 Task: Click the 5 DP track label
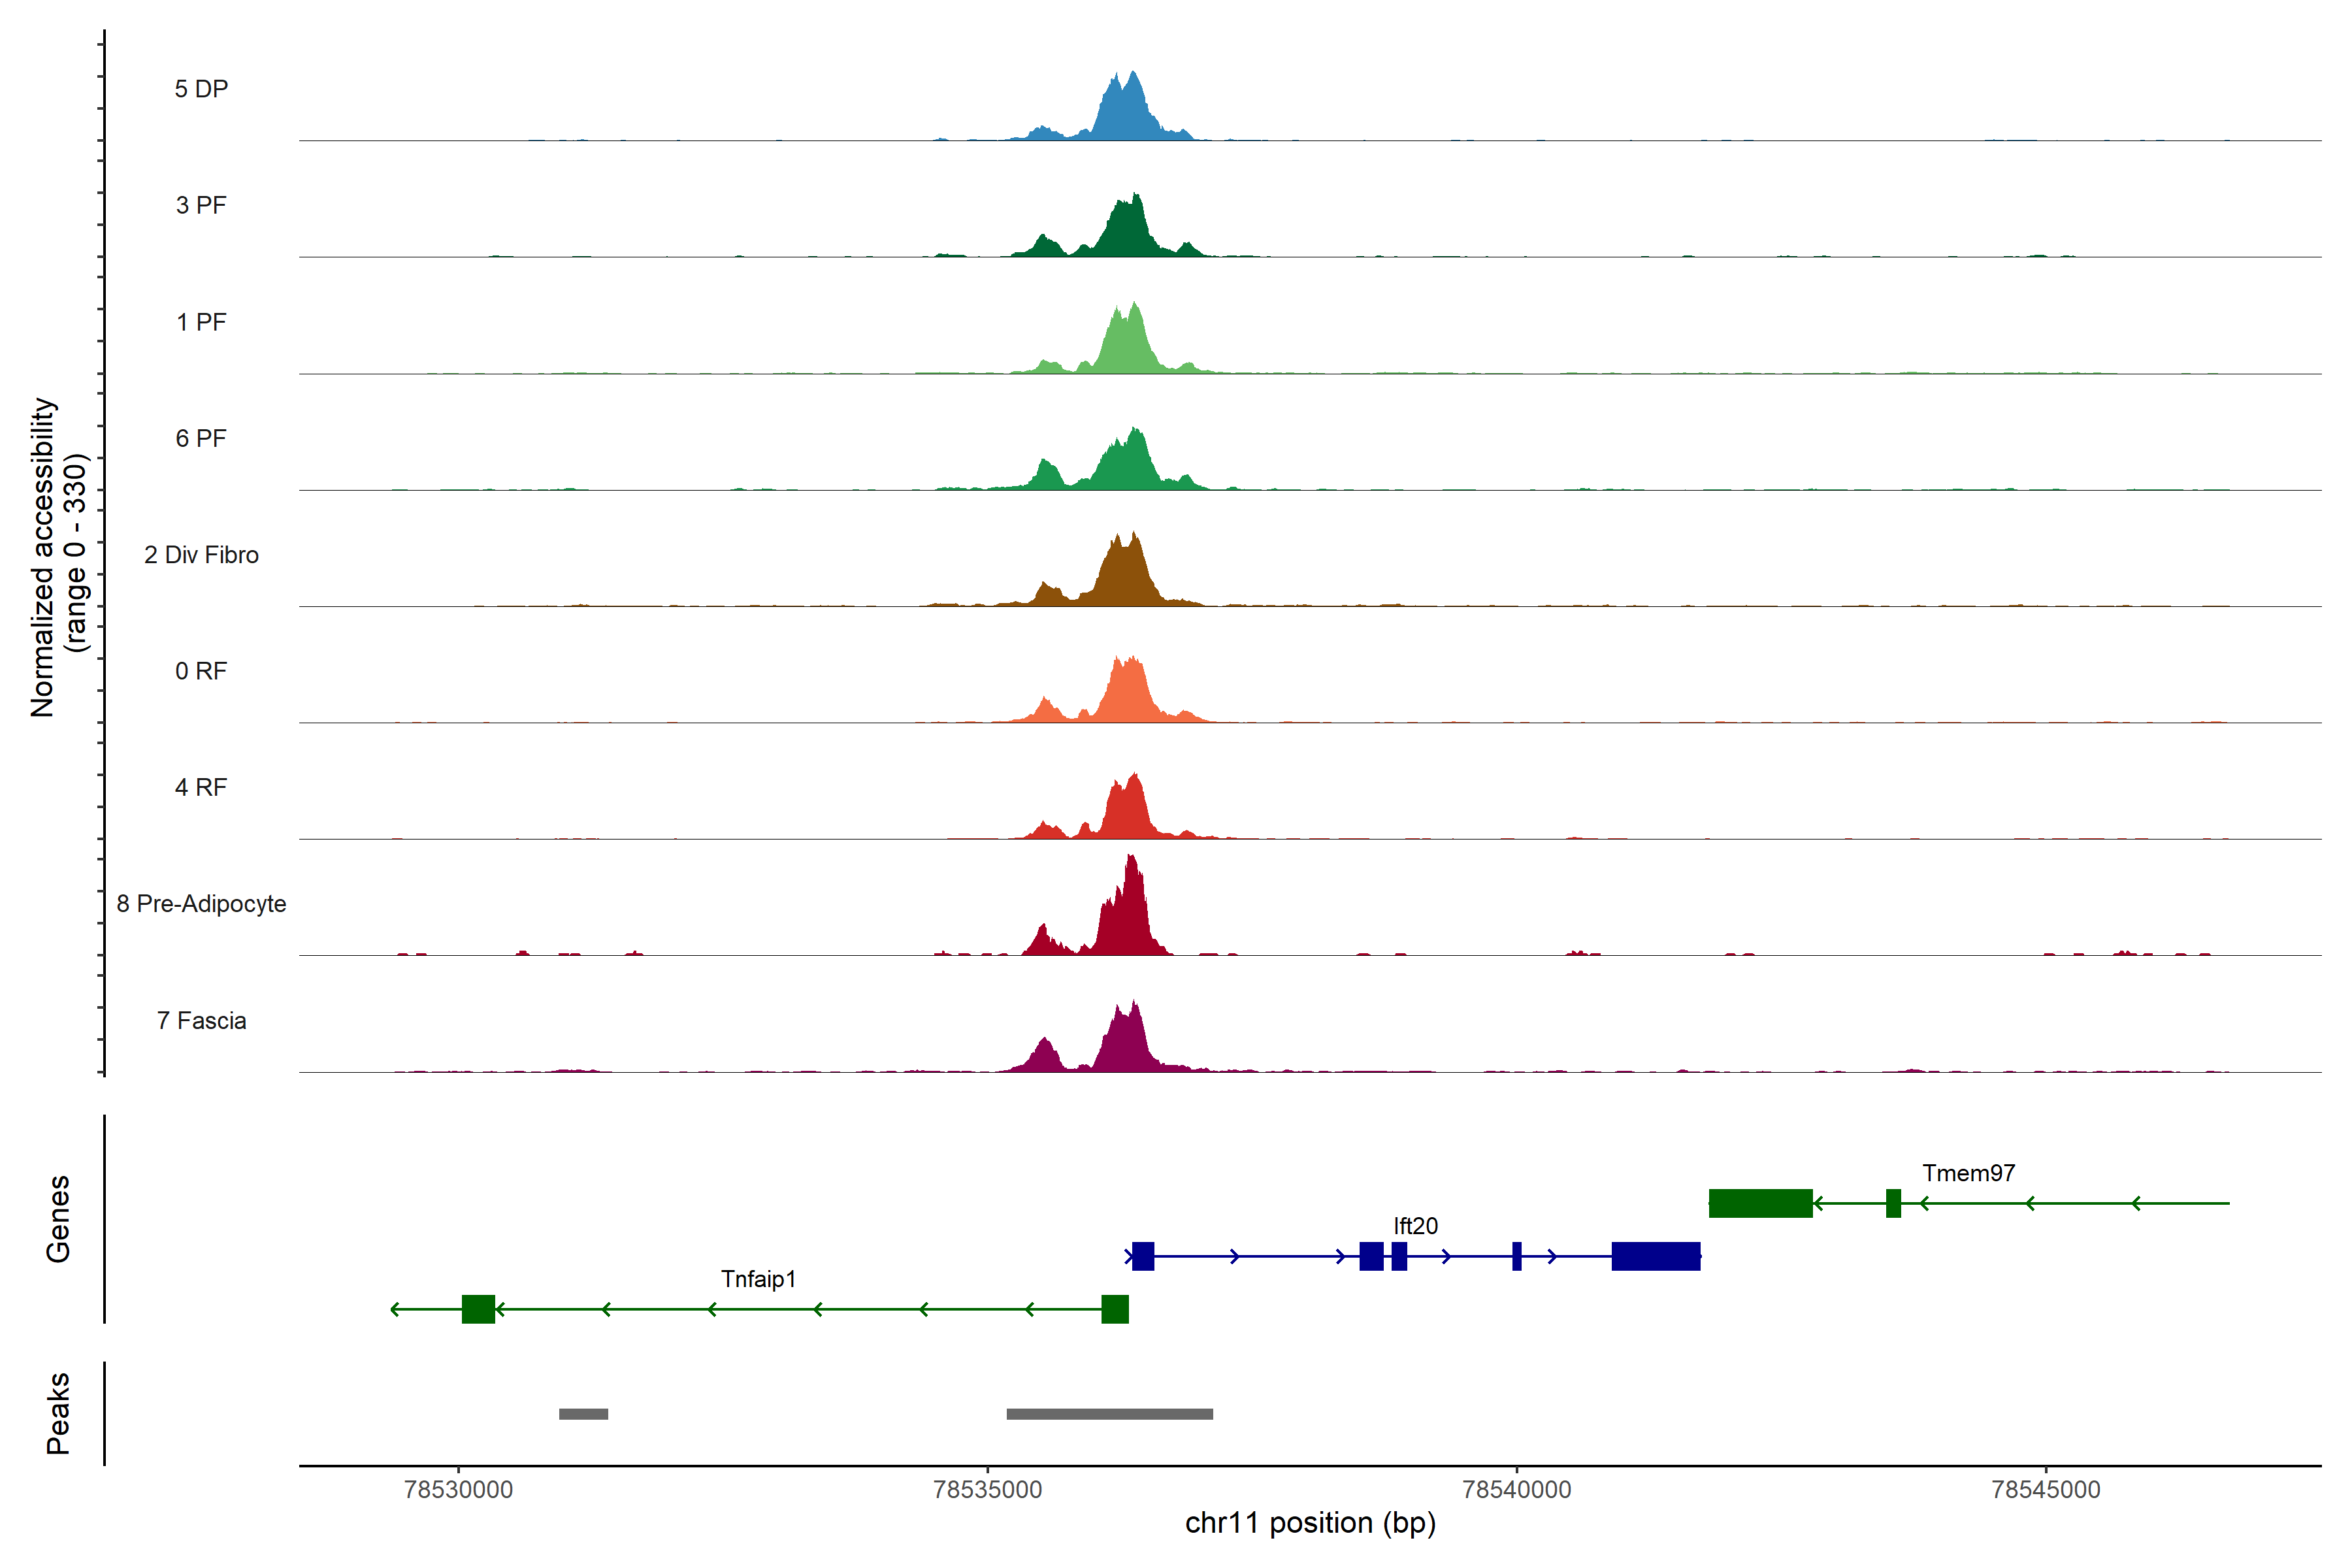pyautogui.click(x=201, y=89)
